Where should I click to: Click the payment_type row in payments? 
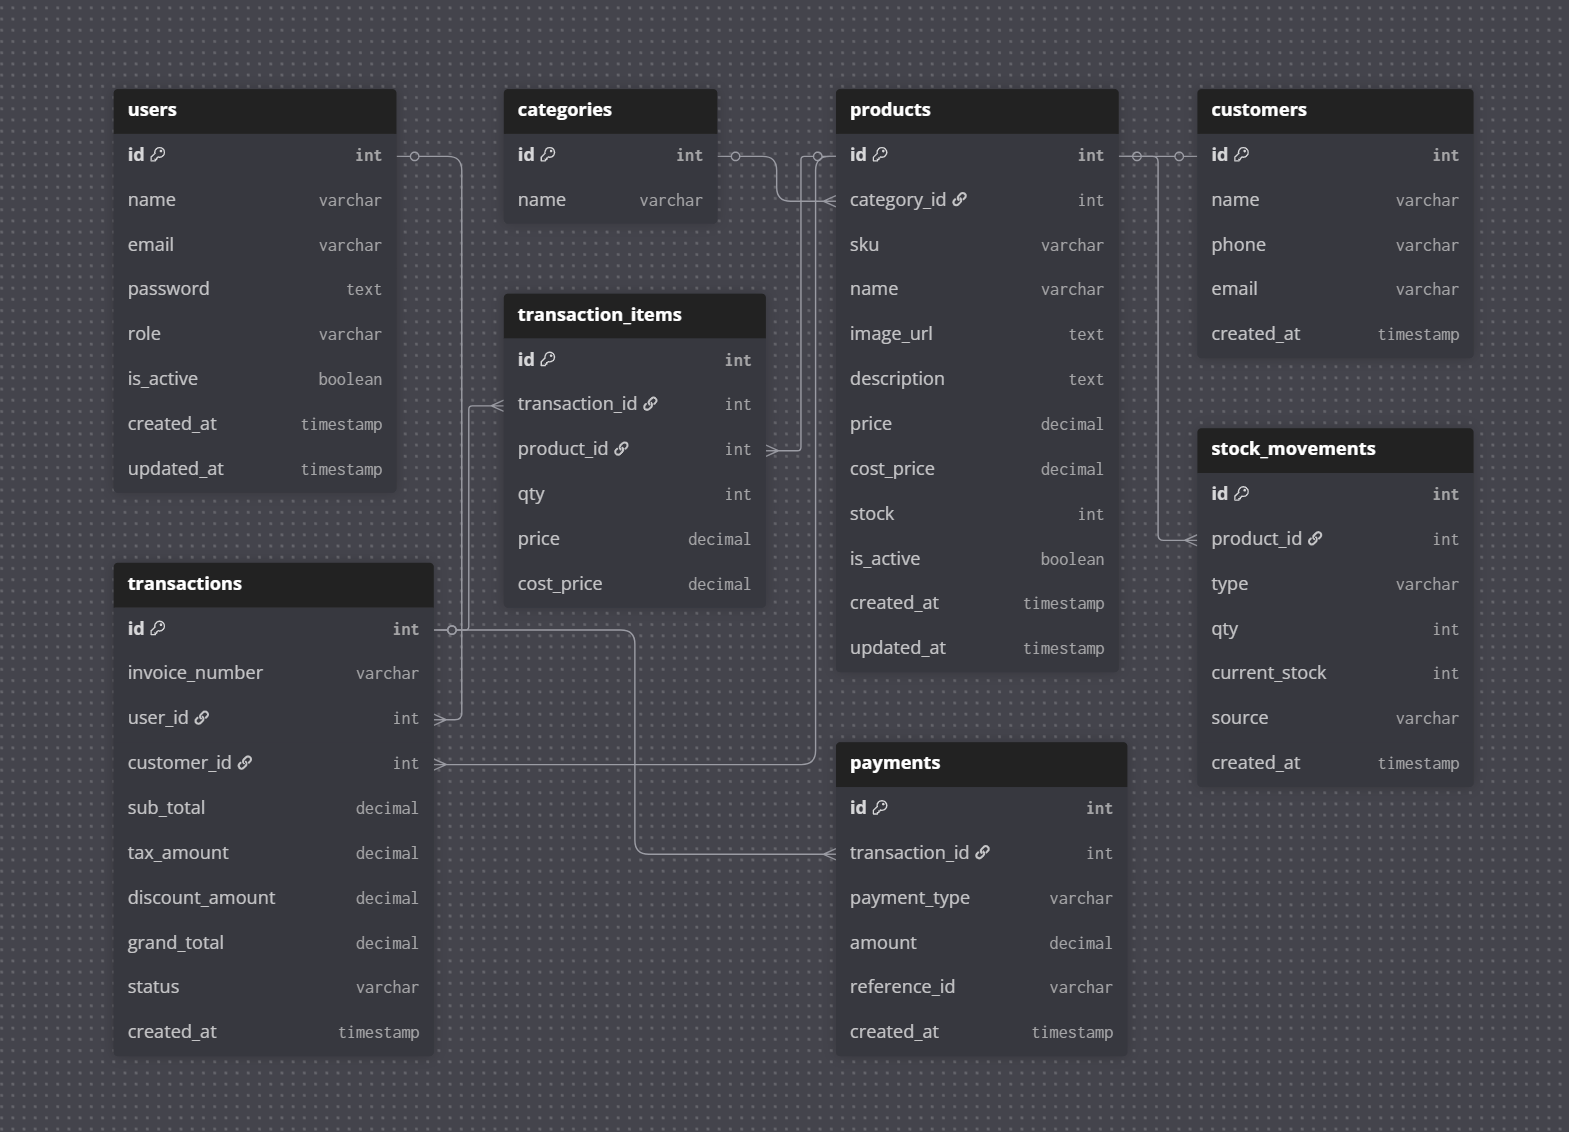point(909,898)
